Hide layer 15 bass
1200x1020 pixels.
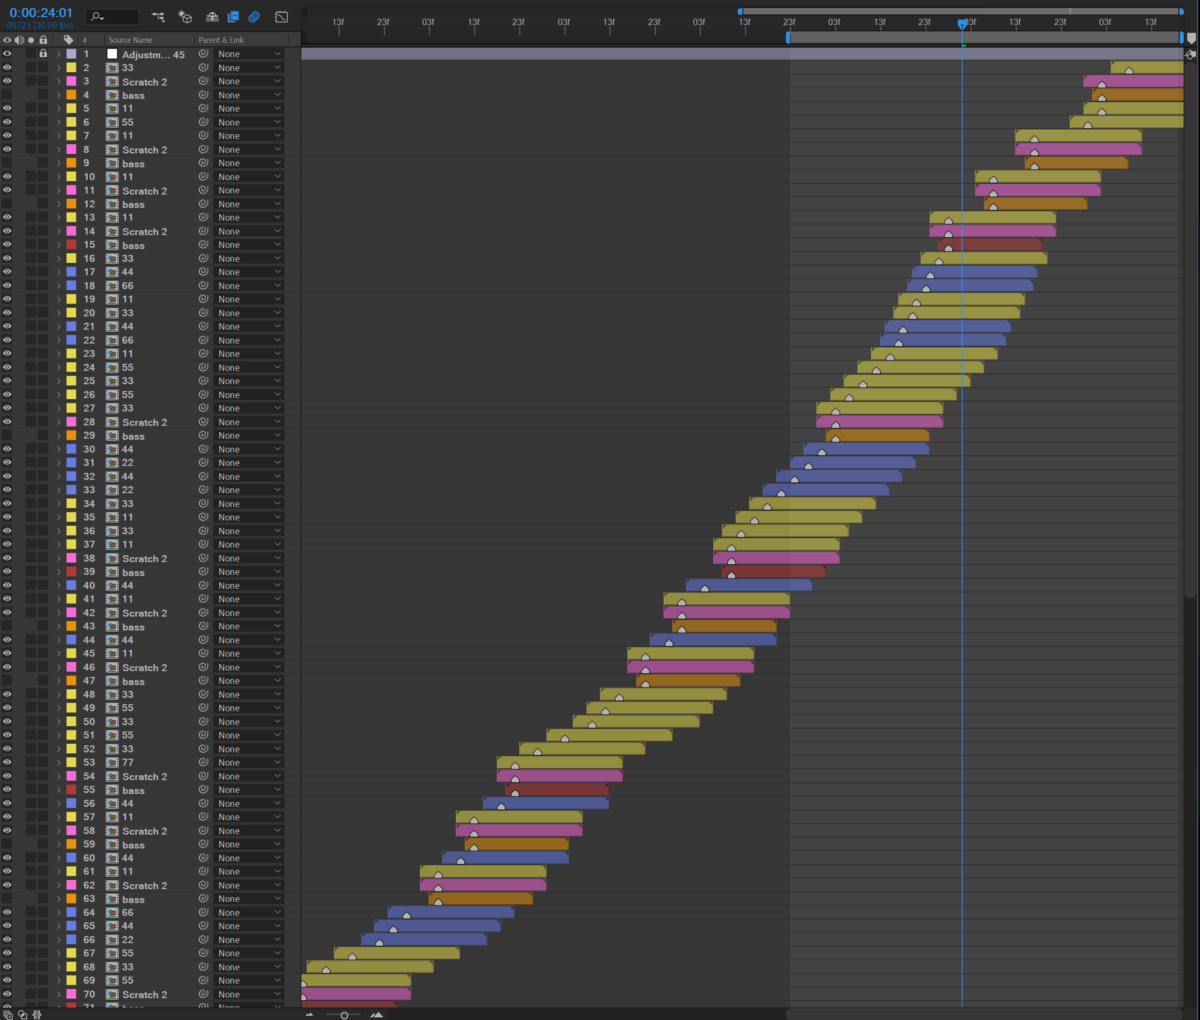point(7,245)
